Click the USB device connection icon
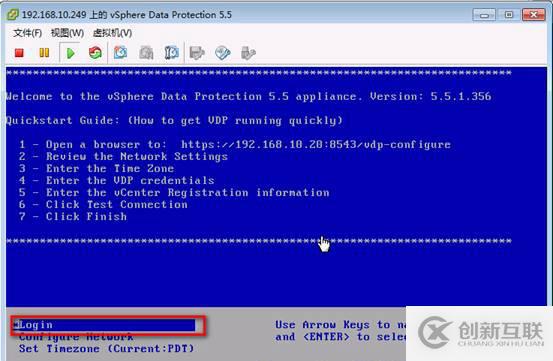 [248, 53]
